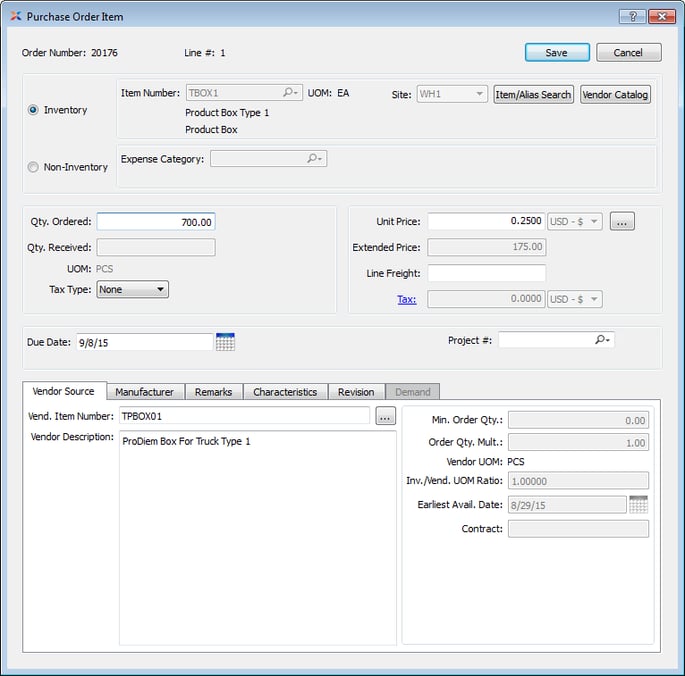Expand the Tax Type dropdown

[x=133, y=290]
